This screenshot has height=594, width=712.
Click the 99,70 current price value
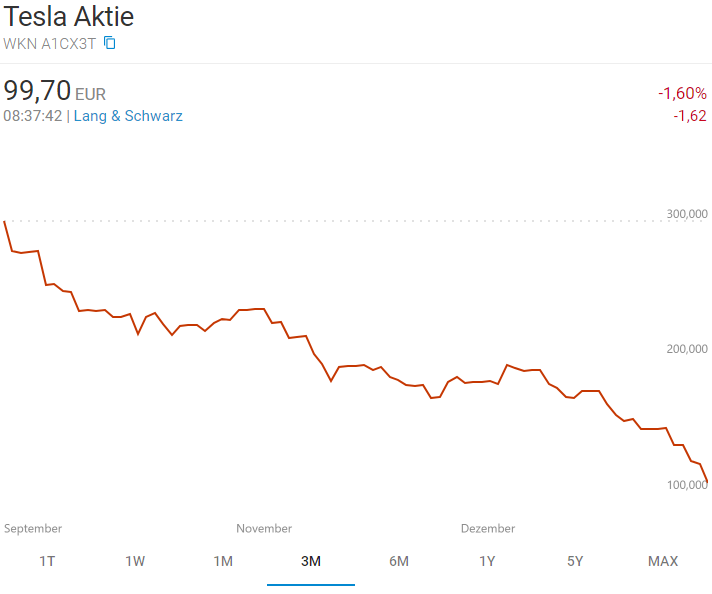(38, 91)
